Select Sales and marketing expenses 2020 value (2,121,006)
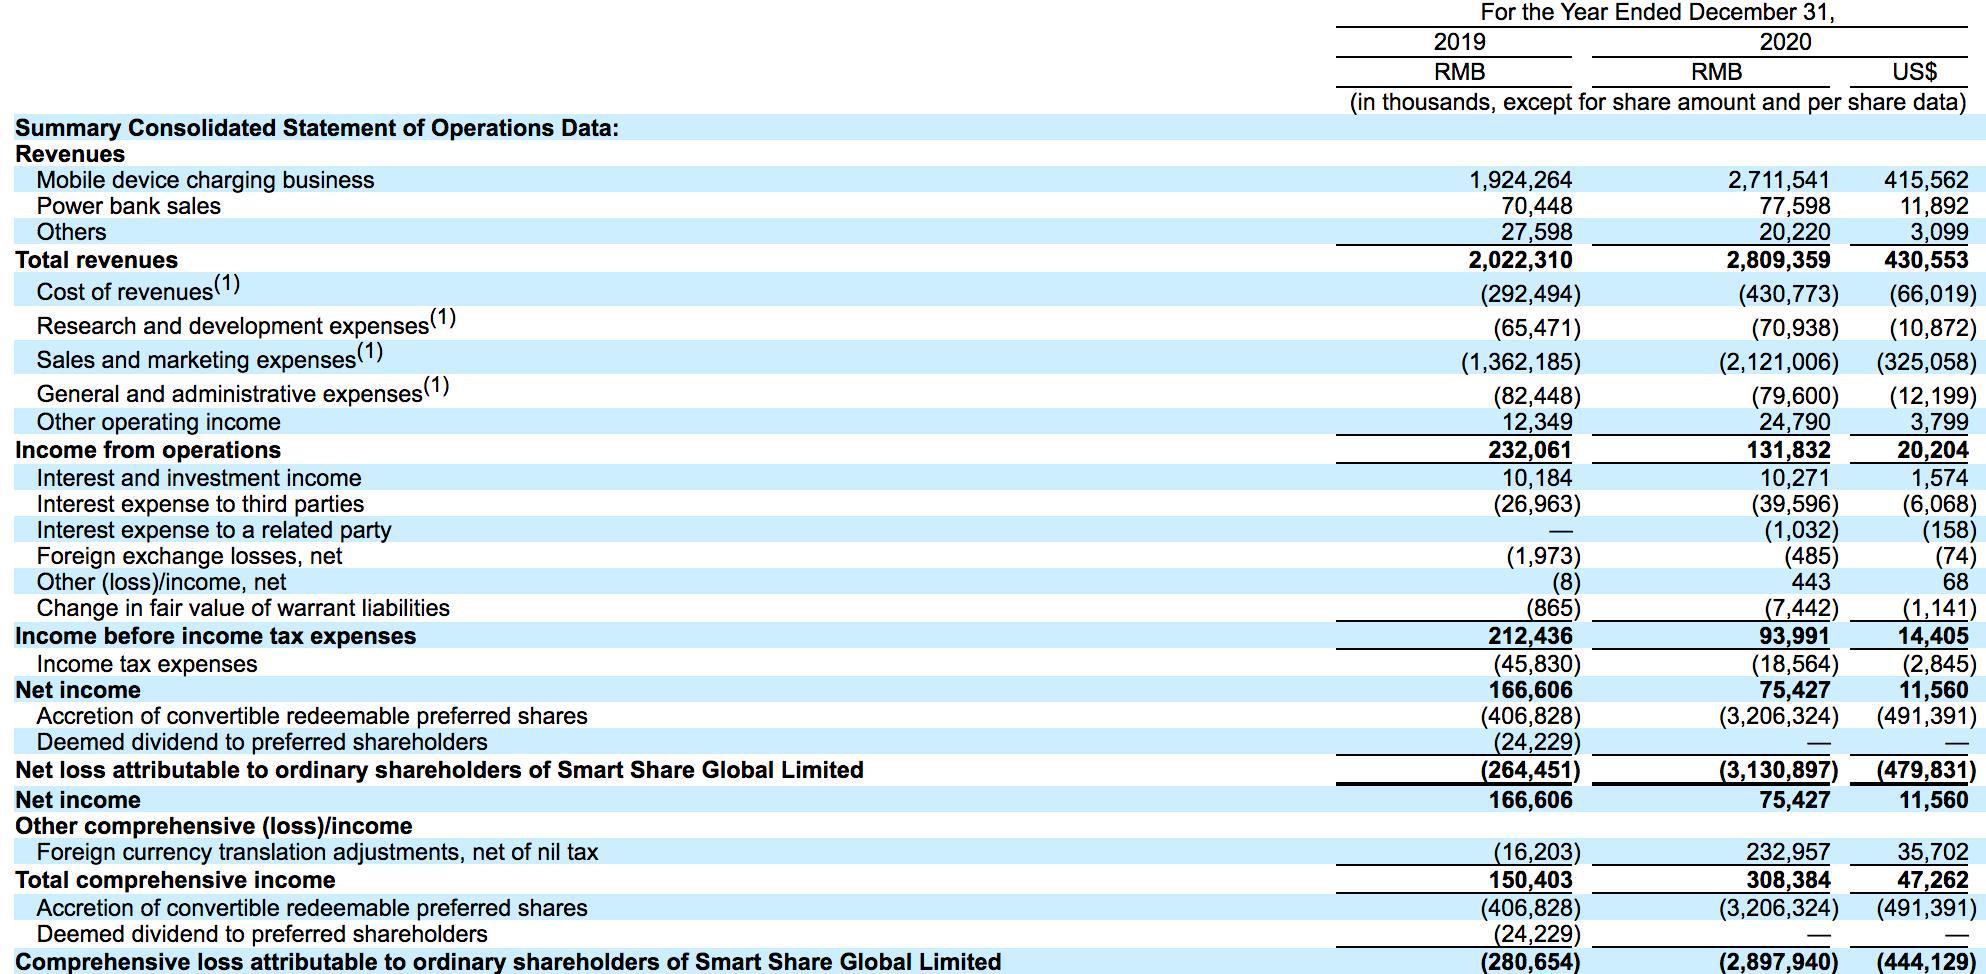 (x=1778, y=362)
